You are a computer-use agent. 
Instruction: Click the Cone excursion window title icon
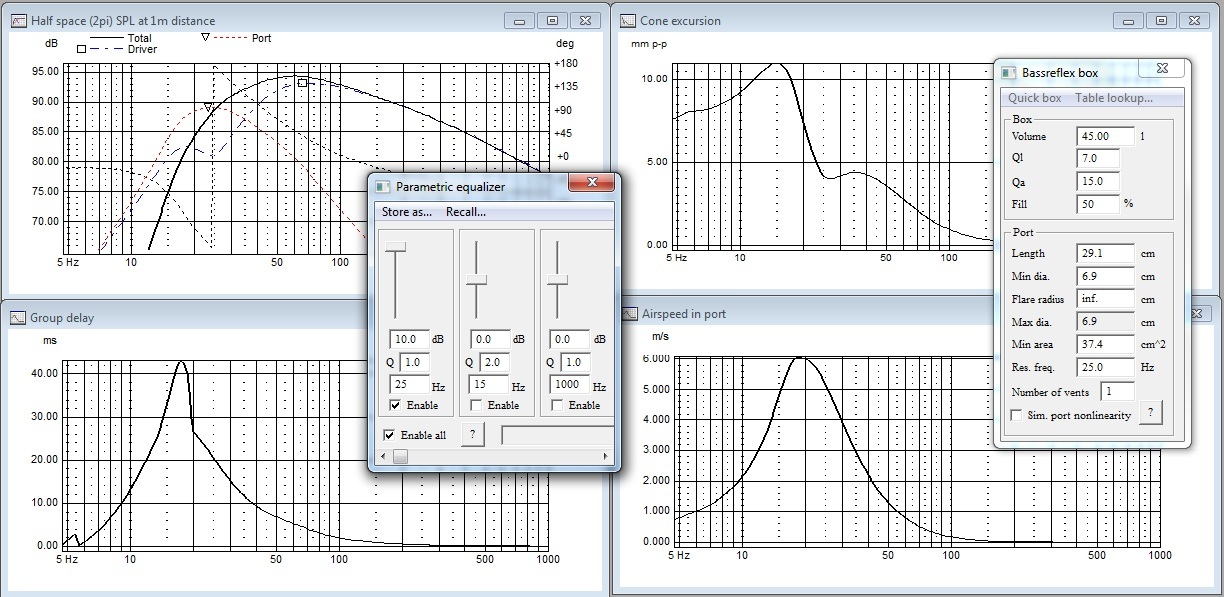(628, 20)
